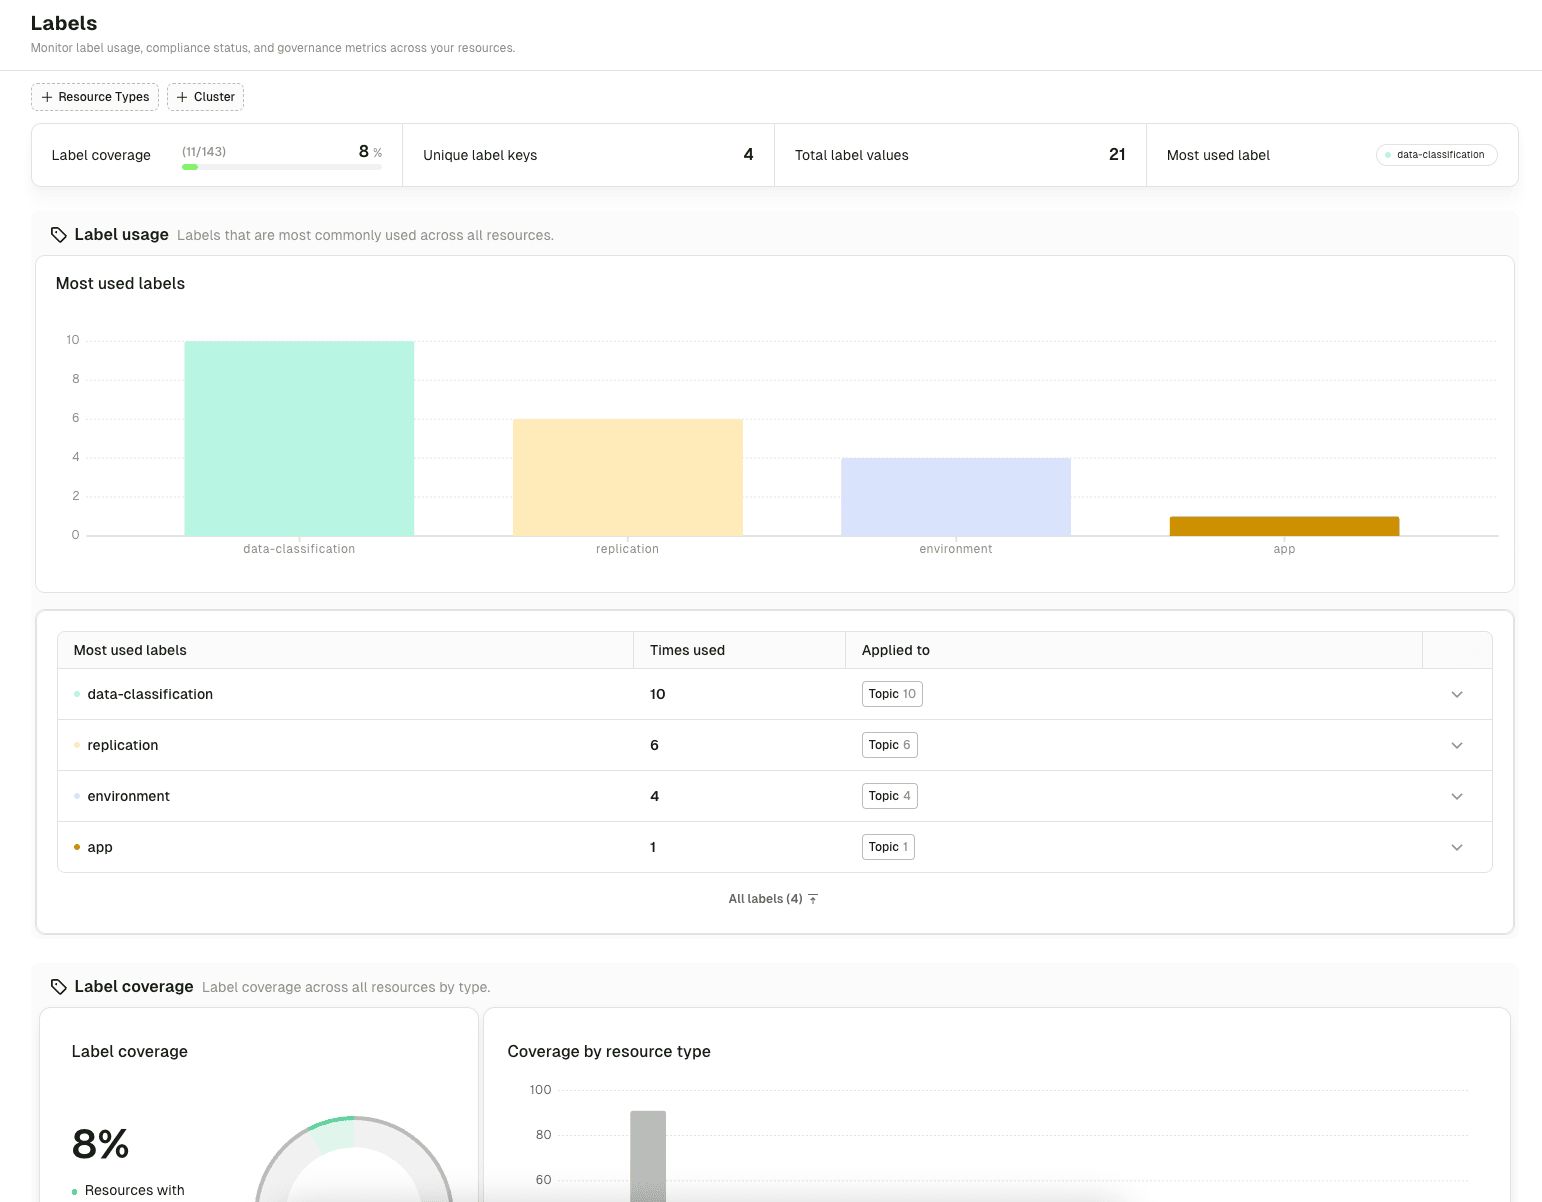
Task: Click the Label coverage progress bar
Action: (x=281, y=166)
